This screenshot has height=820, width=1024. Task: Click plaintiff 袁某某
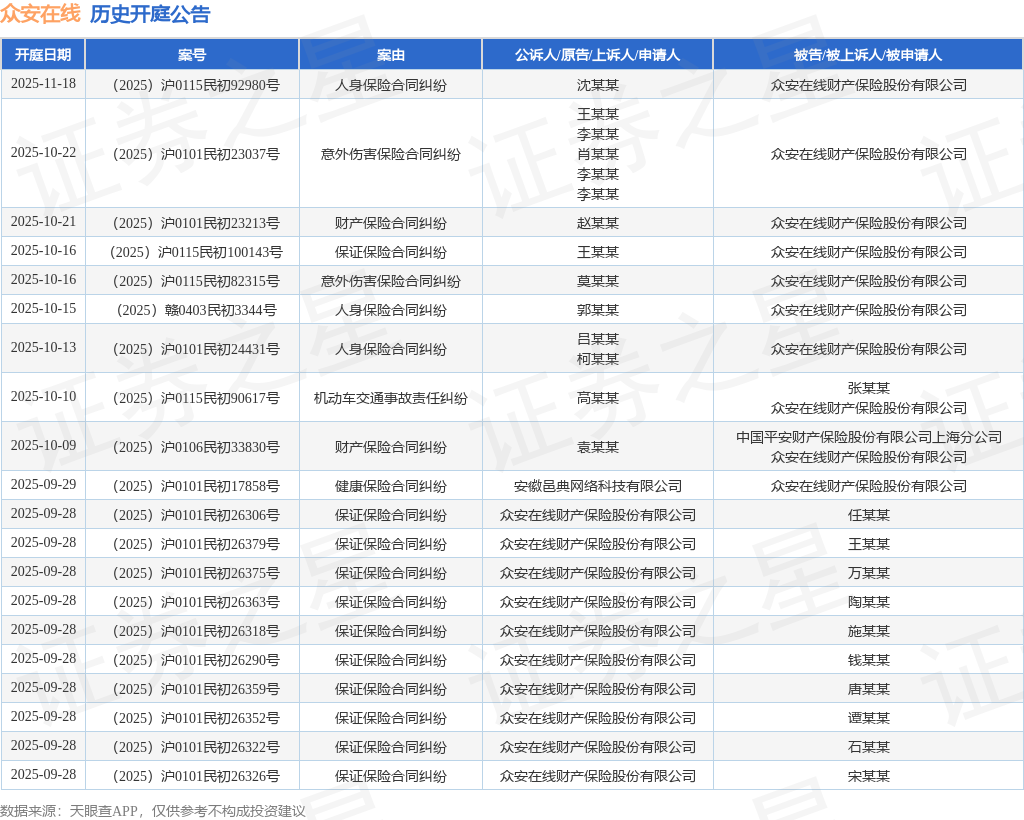[x=598, y=447]
